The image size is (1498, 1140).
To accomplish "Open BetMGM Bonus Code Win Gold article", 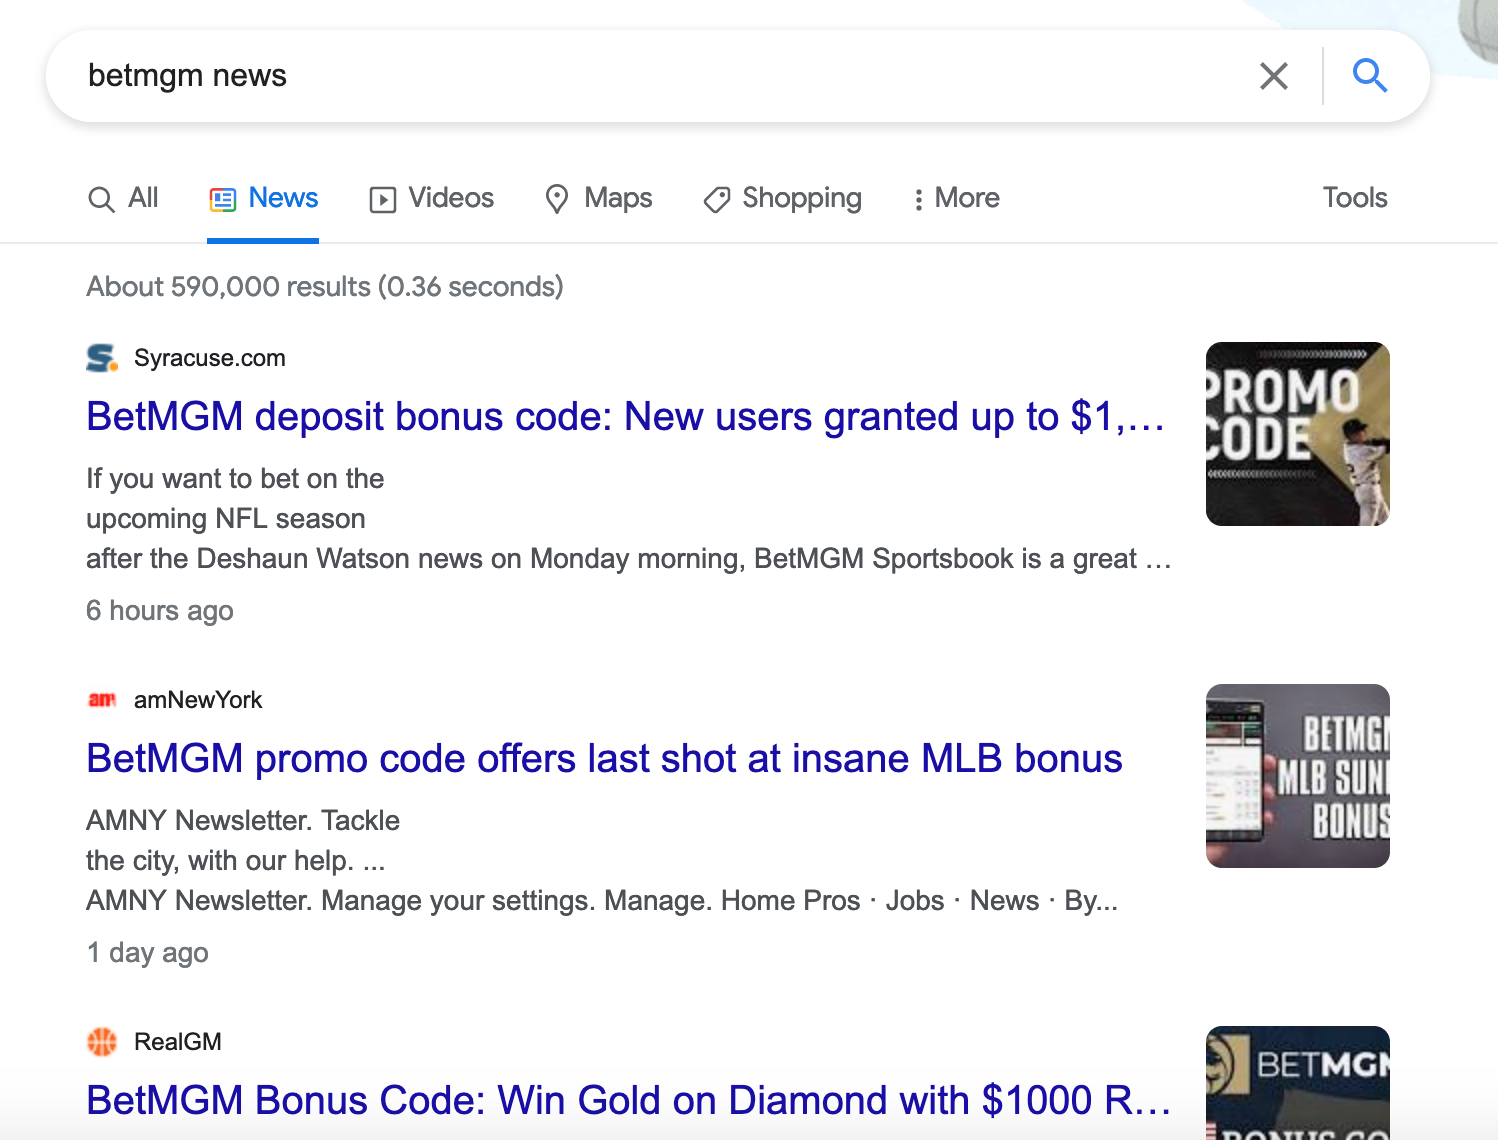I will (629, 1101).
